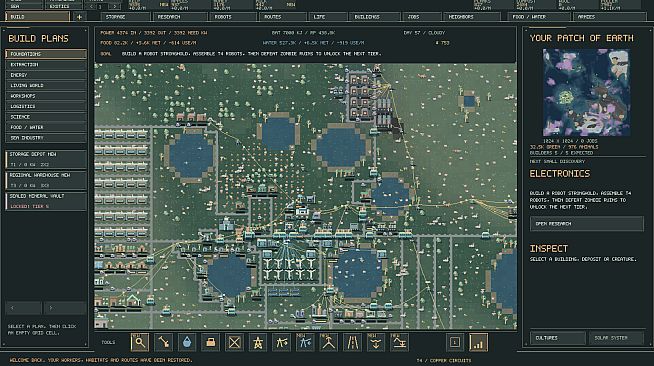This screenshot has width=654, height=366.
Task: Select the Workshops build category
Action: click(46, 96)
